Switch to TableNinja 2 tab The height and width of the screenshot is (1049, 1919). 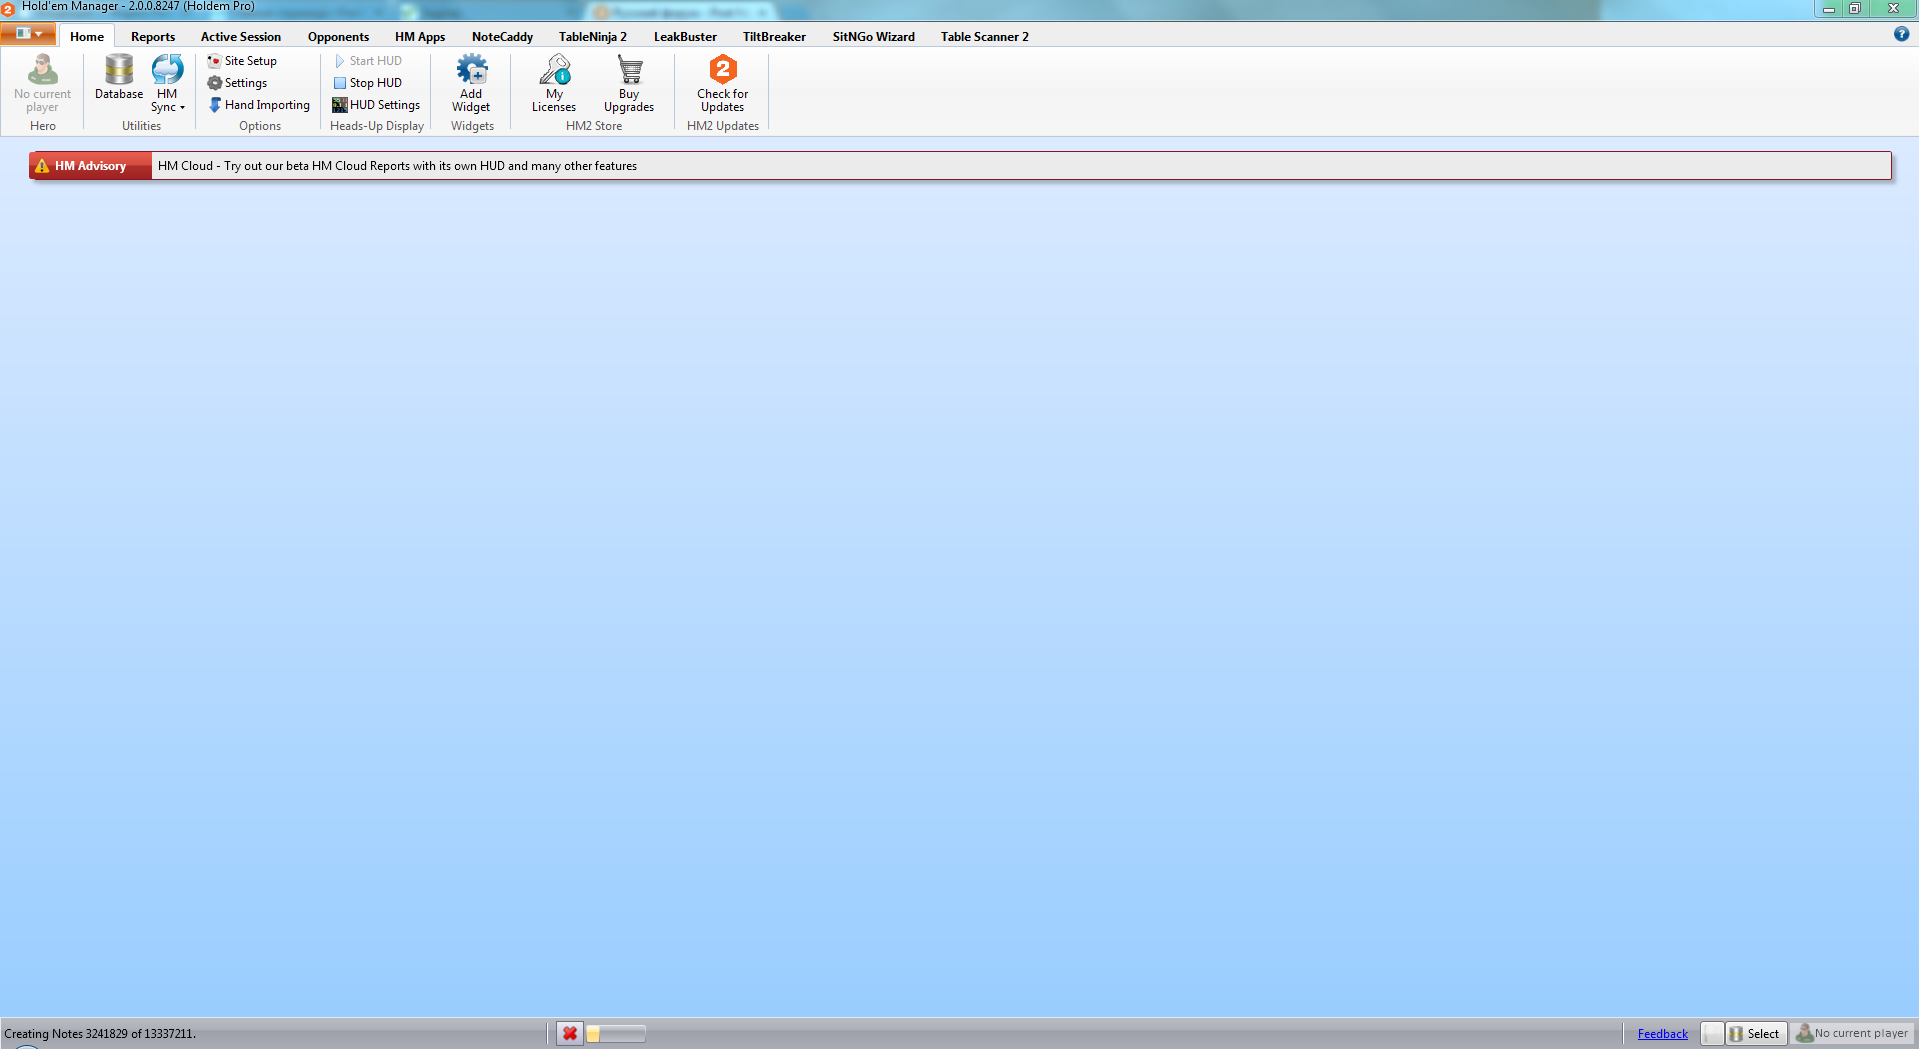click(x=593, y=37)
